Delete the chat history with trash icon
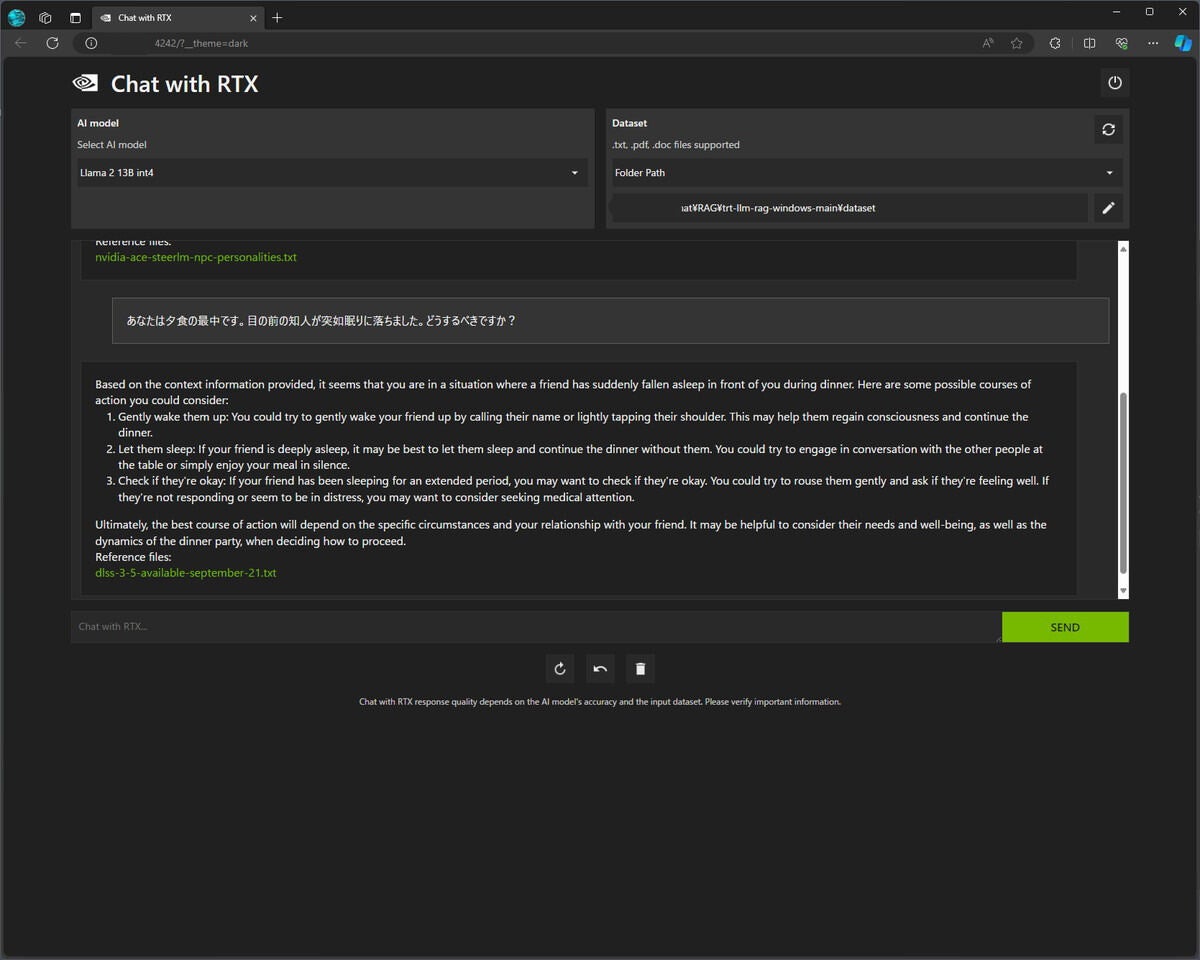 [640, 668]
